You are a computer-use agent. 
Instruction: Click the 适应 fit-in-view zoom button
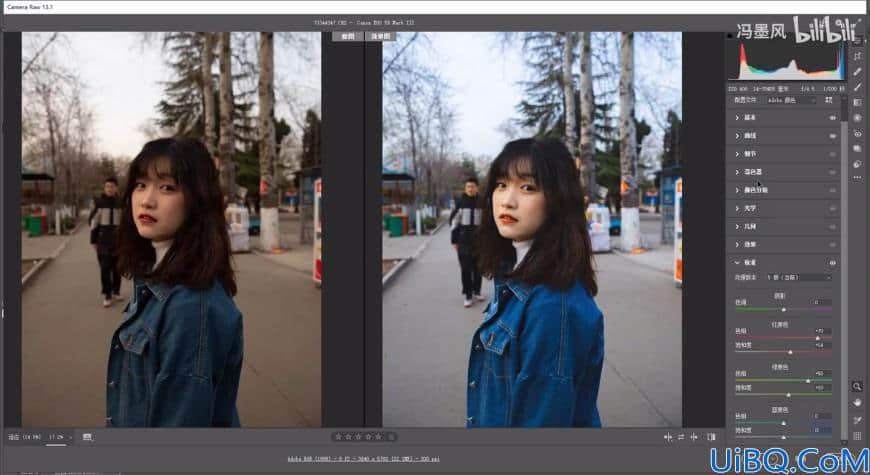[24, 437]
